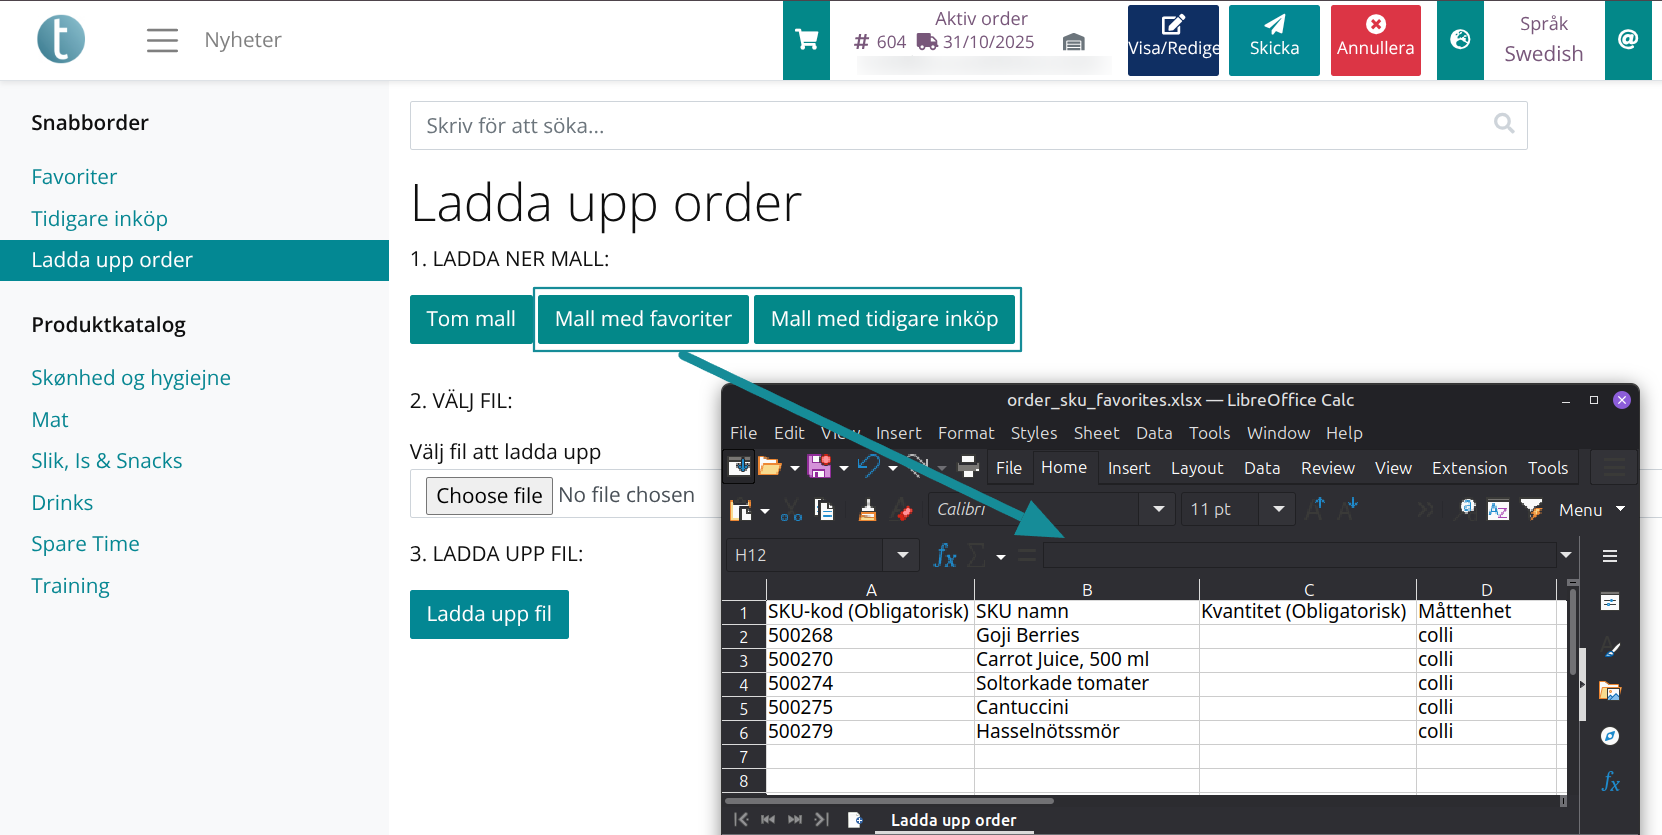Open the Sum function dropdown arrow
Viewport: 1662px width, 835px height.
[x=1001, y=557]
